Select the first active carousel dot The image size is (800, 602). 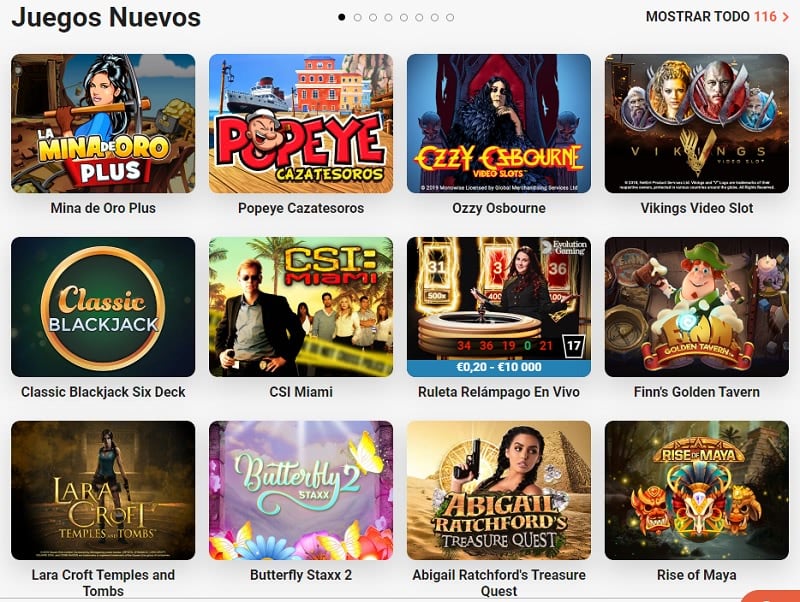(x=342, y=17)
